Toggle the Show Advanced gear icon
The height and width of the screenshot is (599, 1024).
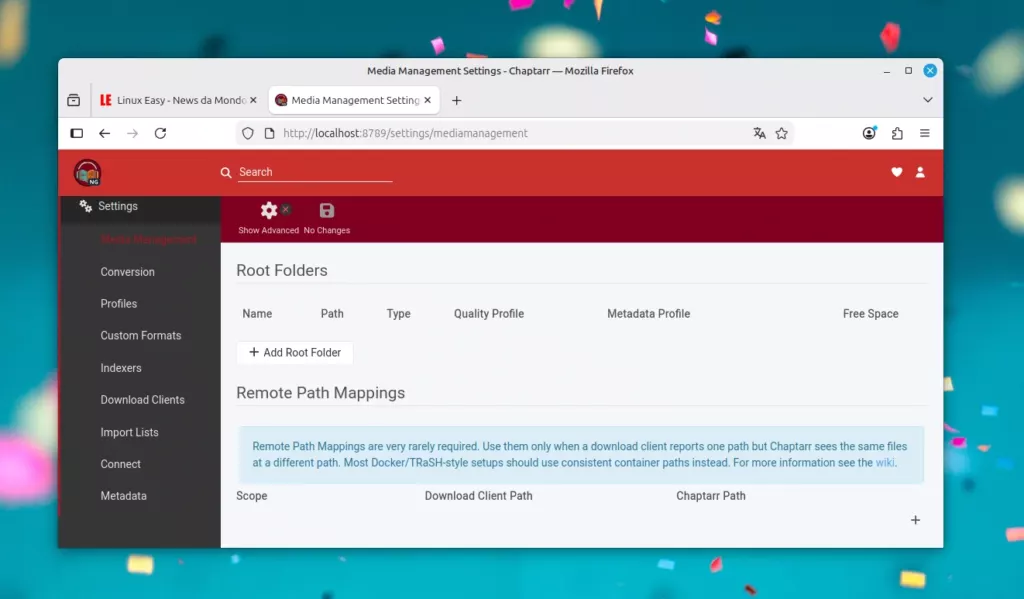point(268,210)
